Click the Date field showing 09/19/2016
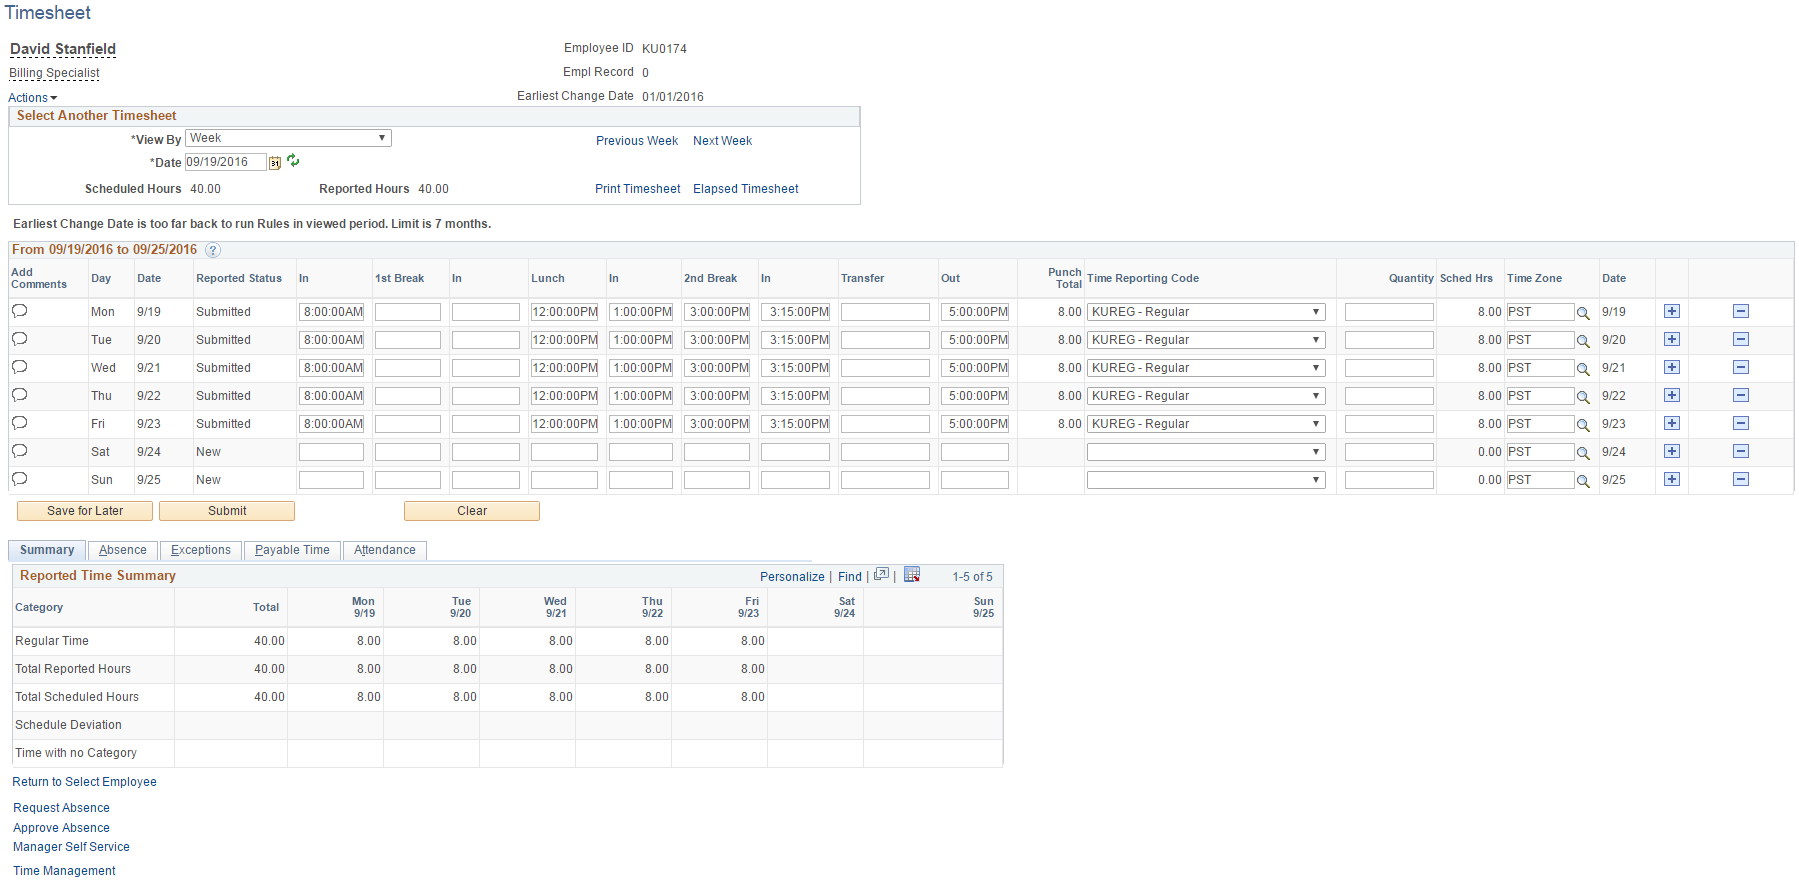The image size is (1799, 881). pyautogui.click(x=226, y=162)
